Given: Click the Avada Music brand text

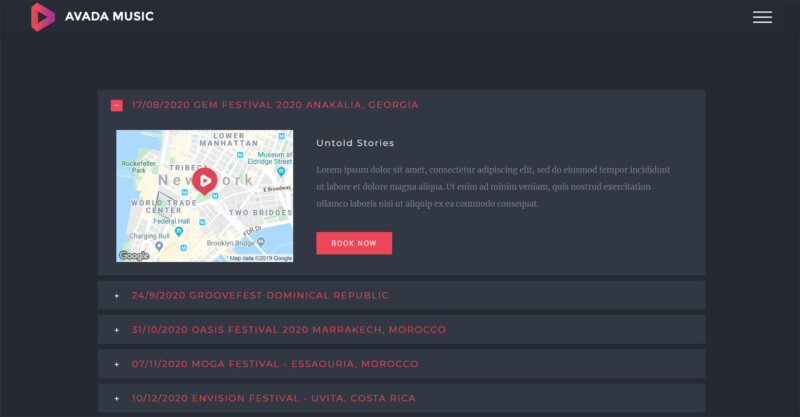Looking at the screenshot, I should point(109,17).
